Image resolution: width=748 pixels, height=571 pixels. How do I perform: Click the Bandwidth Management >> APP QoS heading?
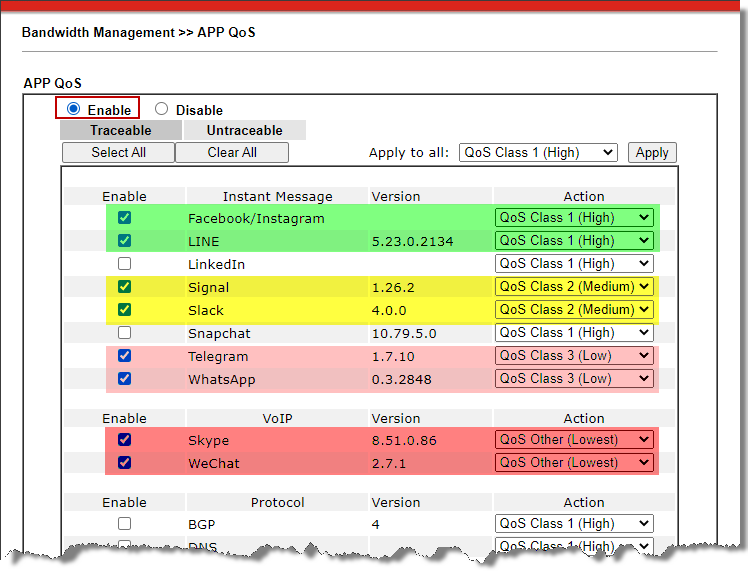tap(139, 32)
